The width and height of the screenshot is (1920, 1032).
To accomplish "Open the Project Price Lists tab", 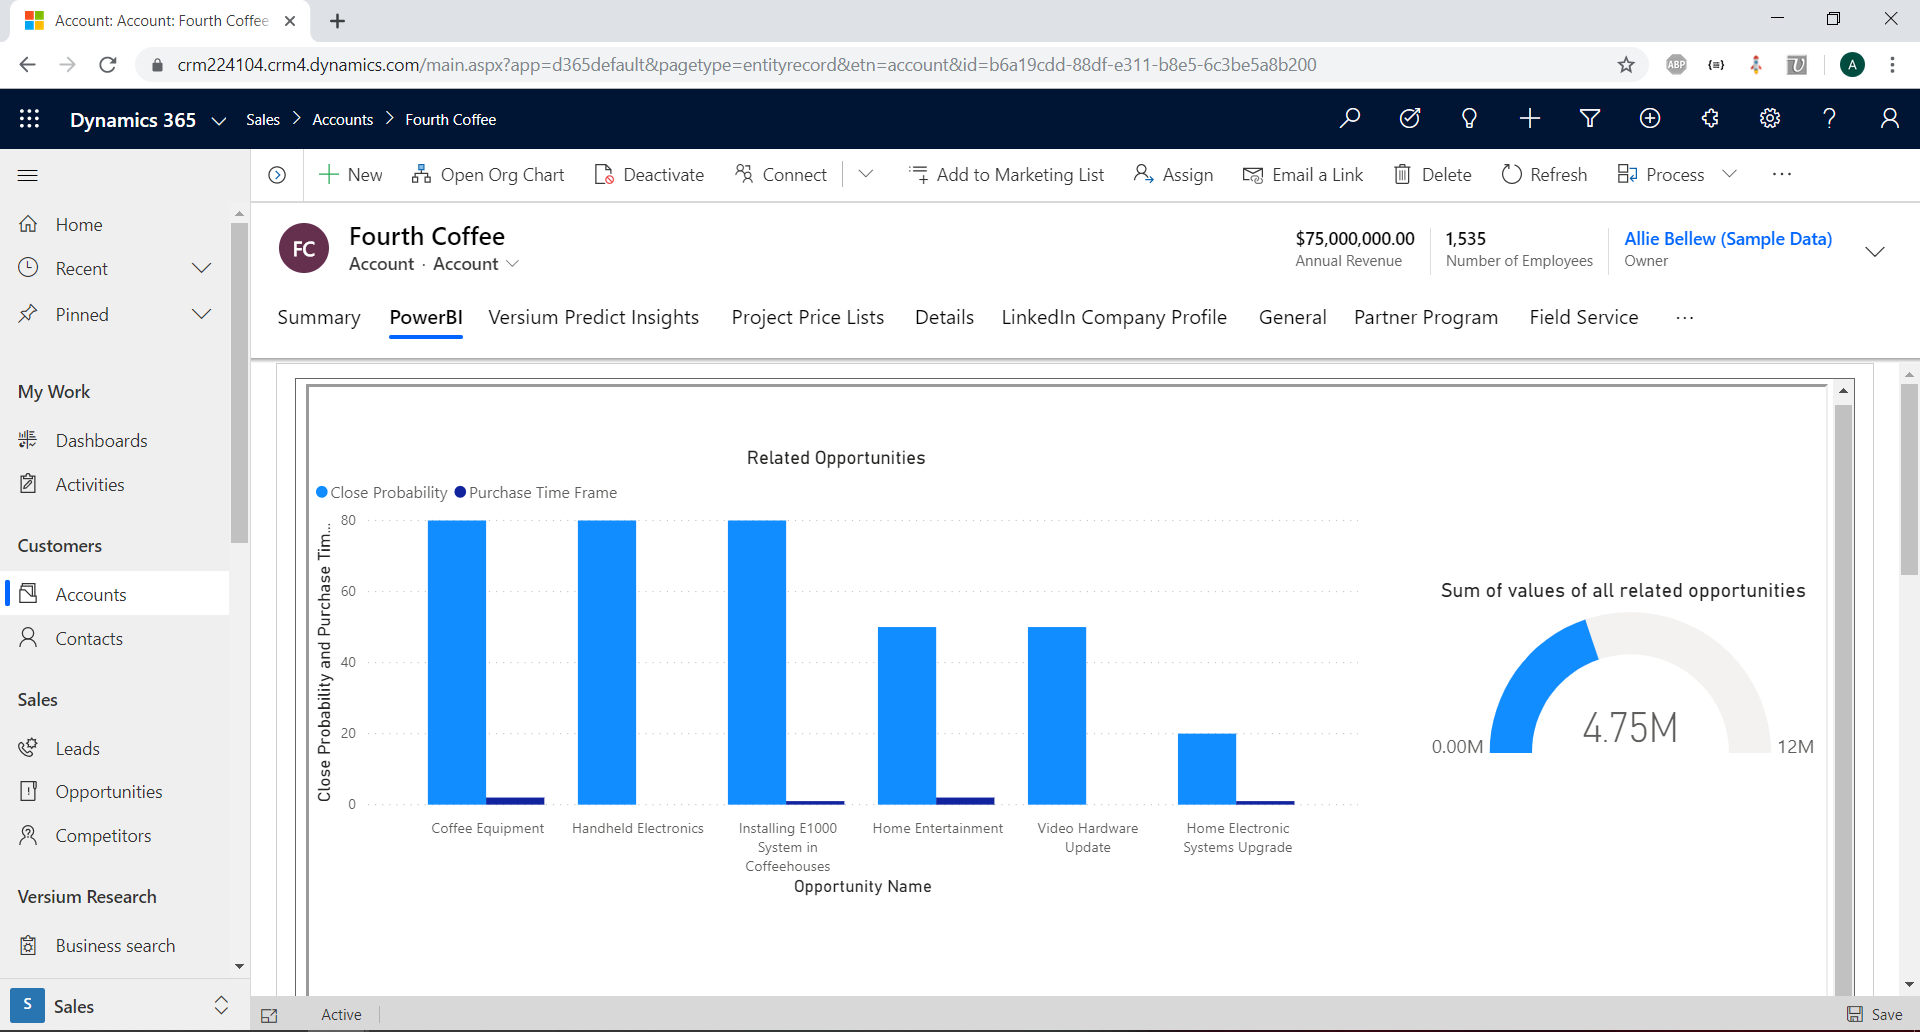I will click(x=808, y=317).
